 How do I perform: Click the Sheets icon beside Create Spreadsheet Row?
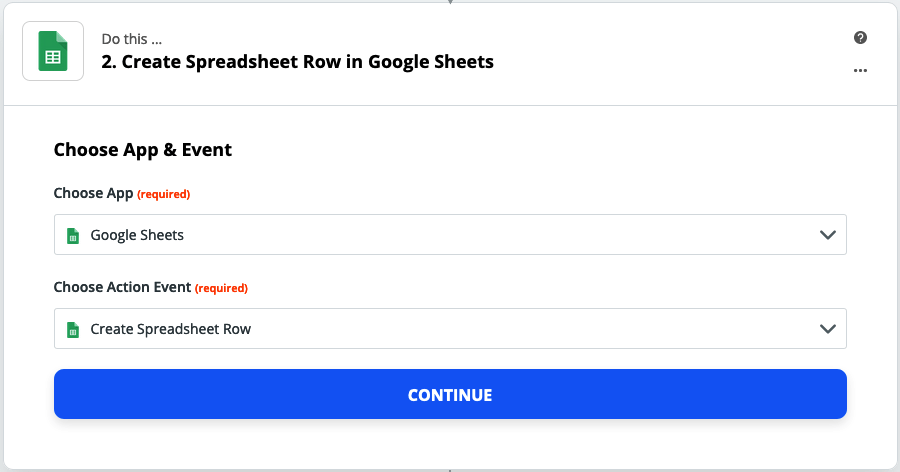click(72, 329)
